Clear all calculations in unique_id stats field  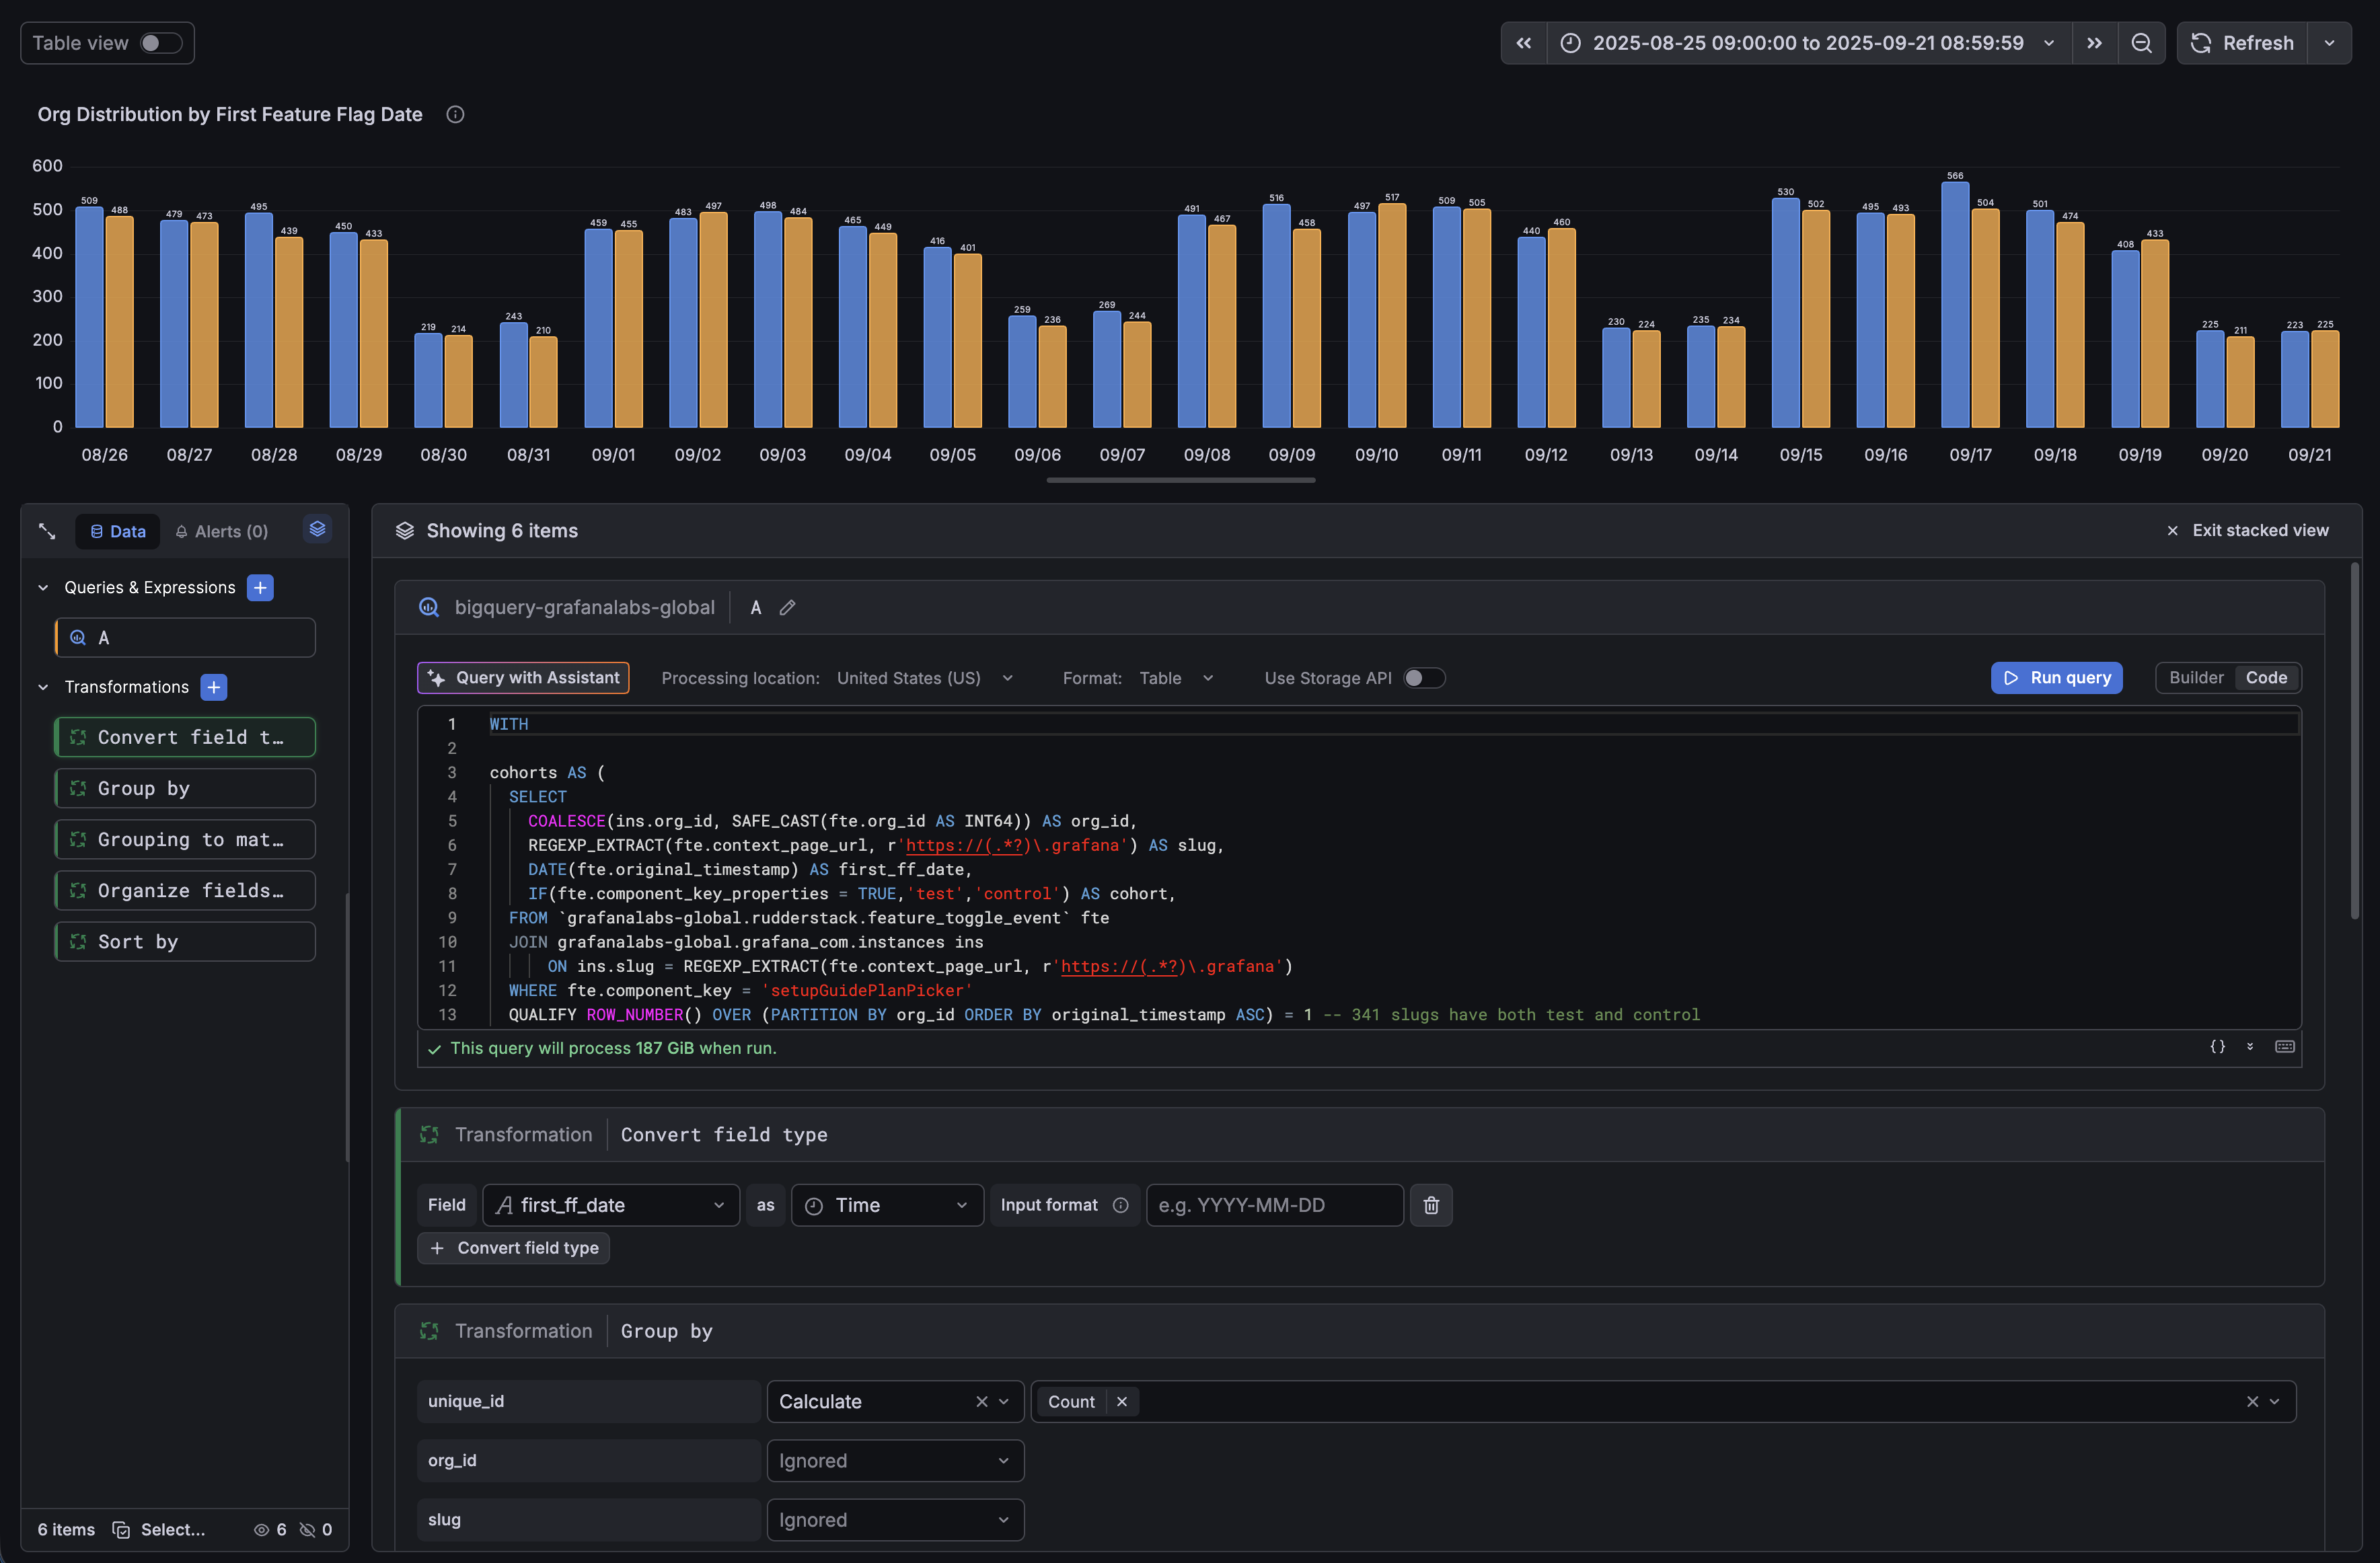pos(2252,1402)
